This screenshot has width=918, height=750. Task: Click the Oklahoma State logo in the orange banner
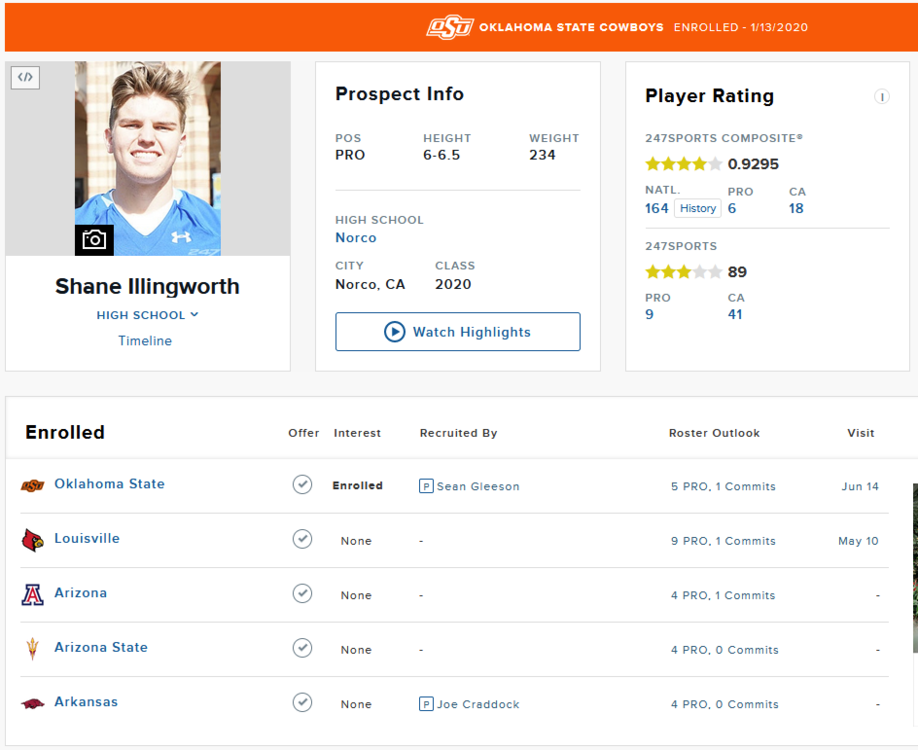[x=449, y=28]
